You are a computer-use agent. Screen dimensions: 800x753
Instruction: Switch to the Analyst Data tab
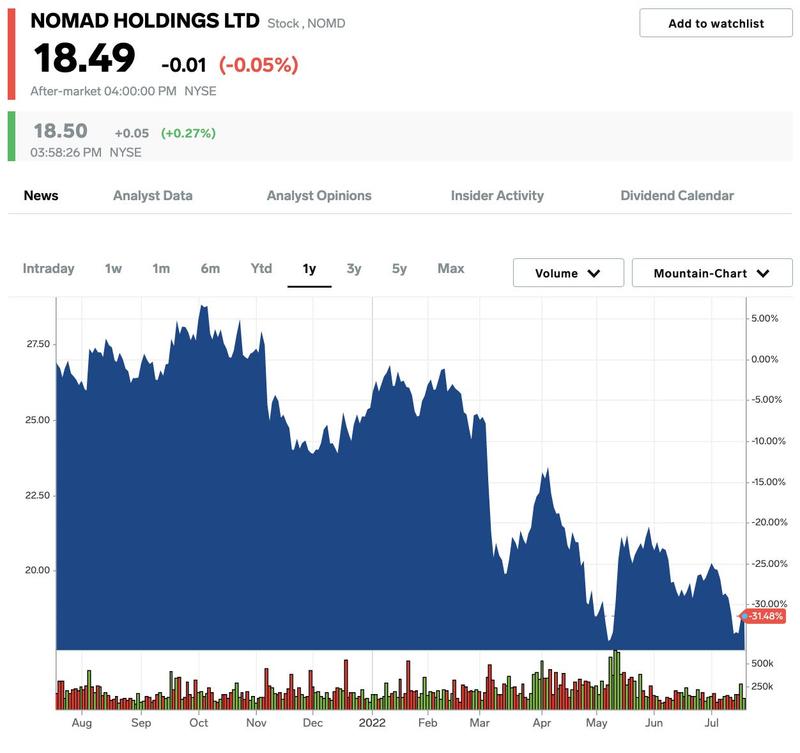153,195
